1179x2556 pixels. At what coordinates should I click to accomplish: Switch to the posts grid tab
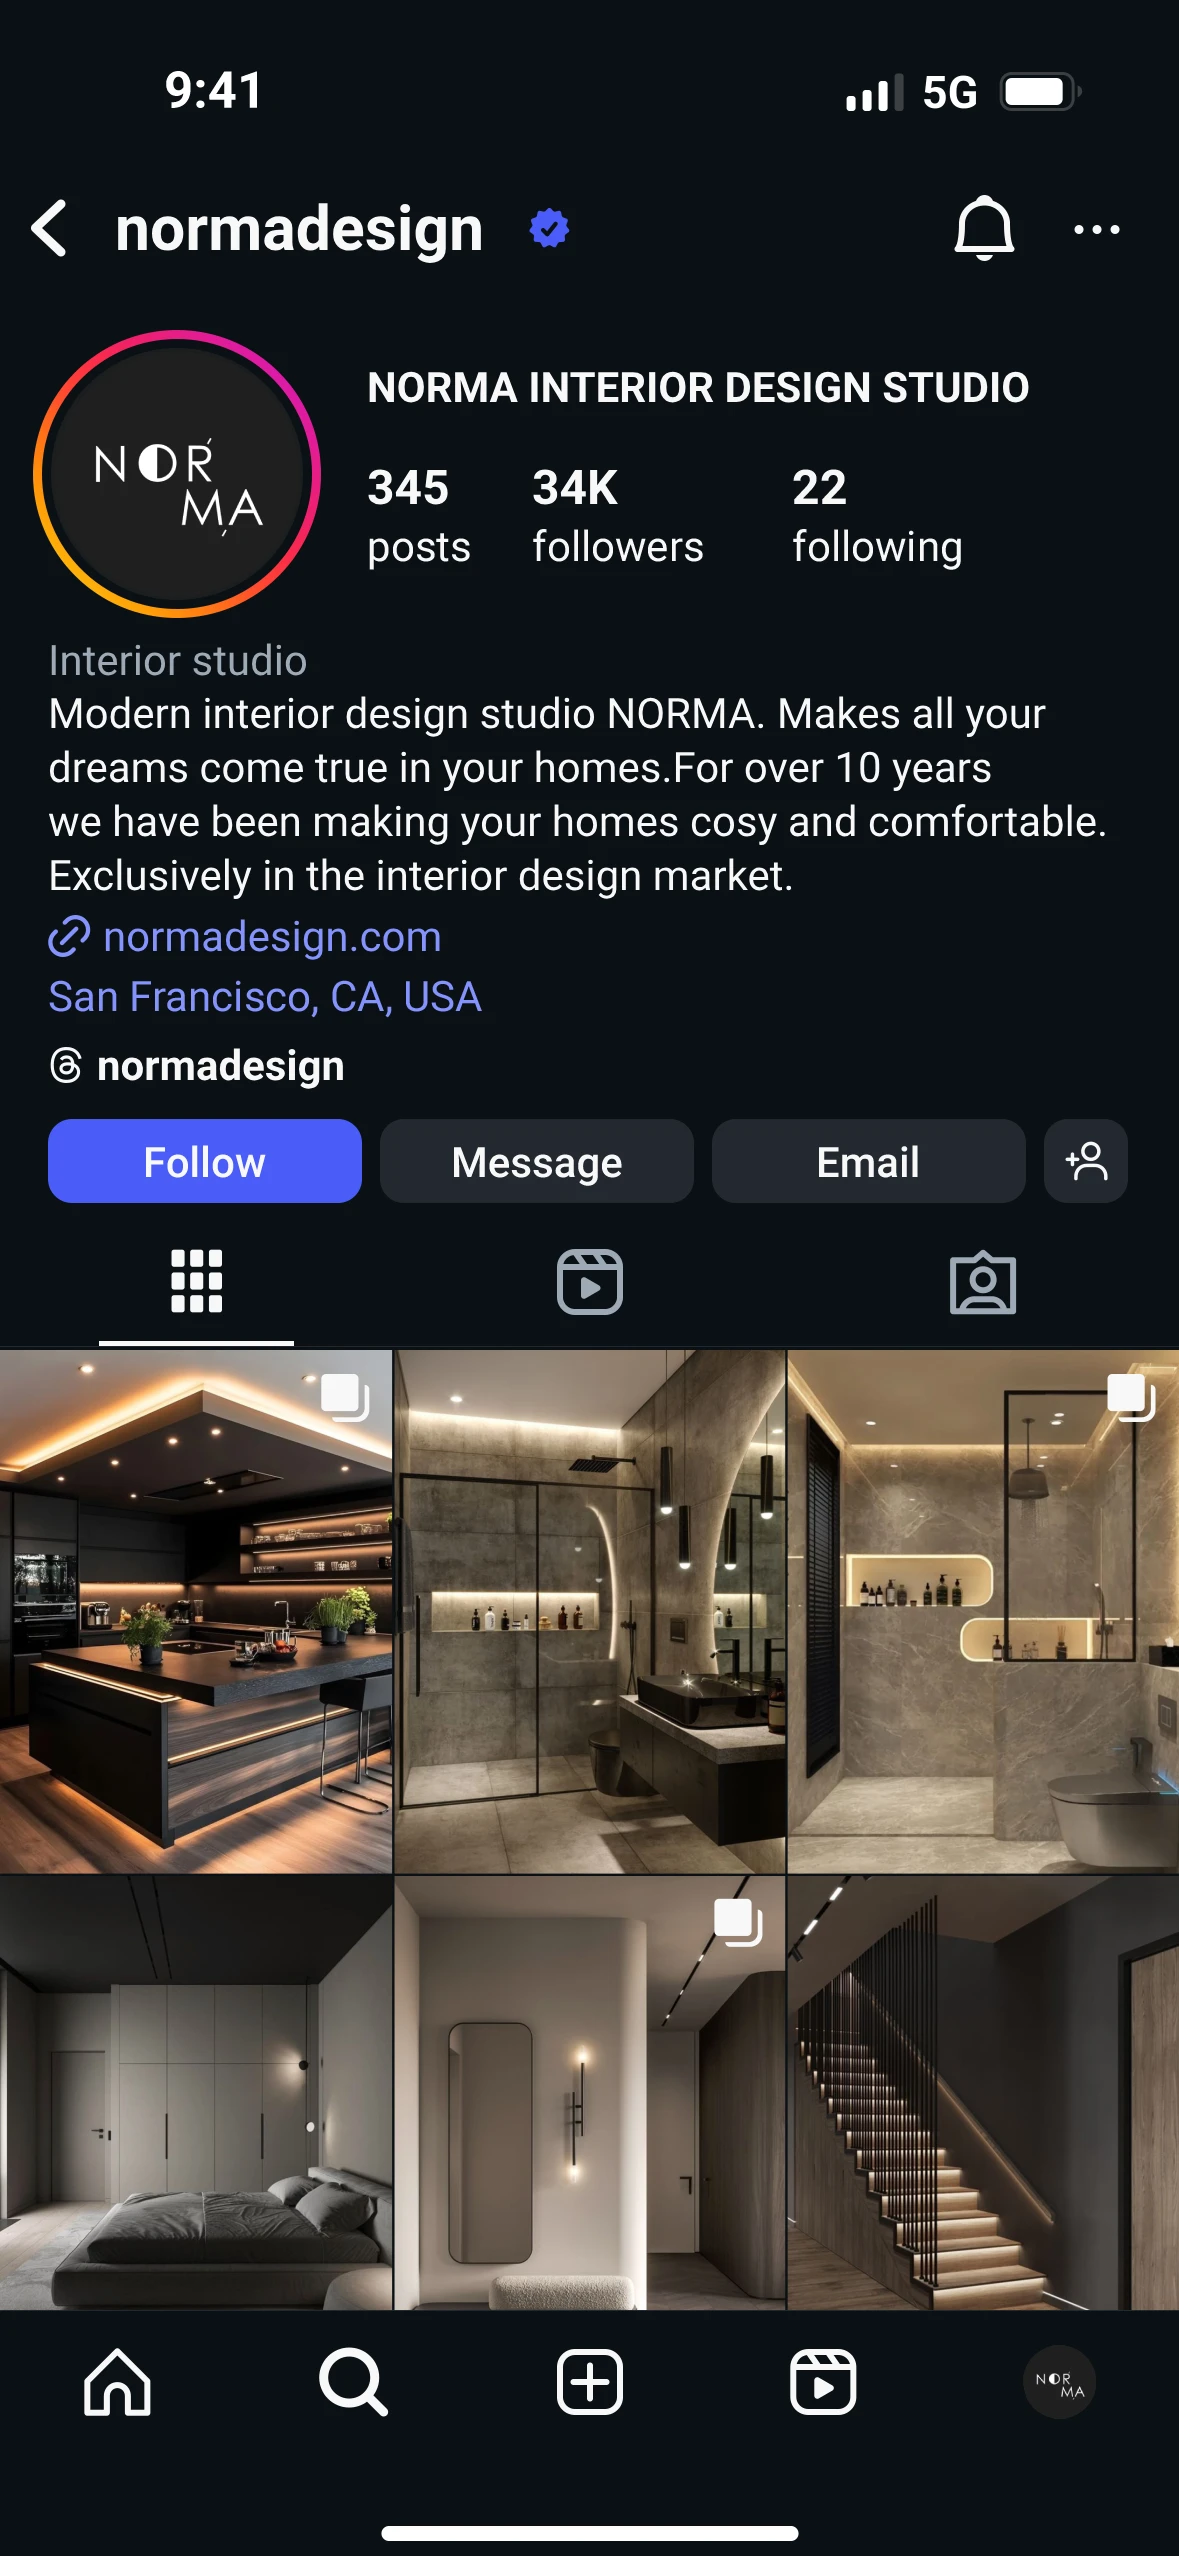click(196, 1281)
